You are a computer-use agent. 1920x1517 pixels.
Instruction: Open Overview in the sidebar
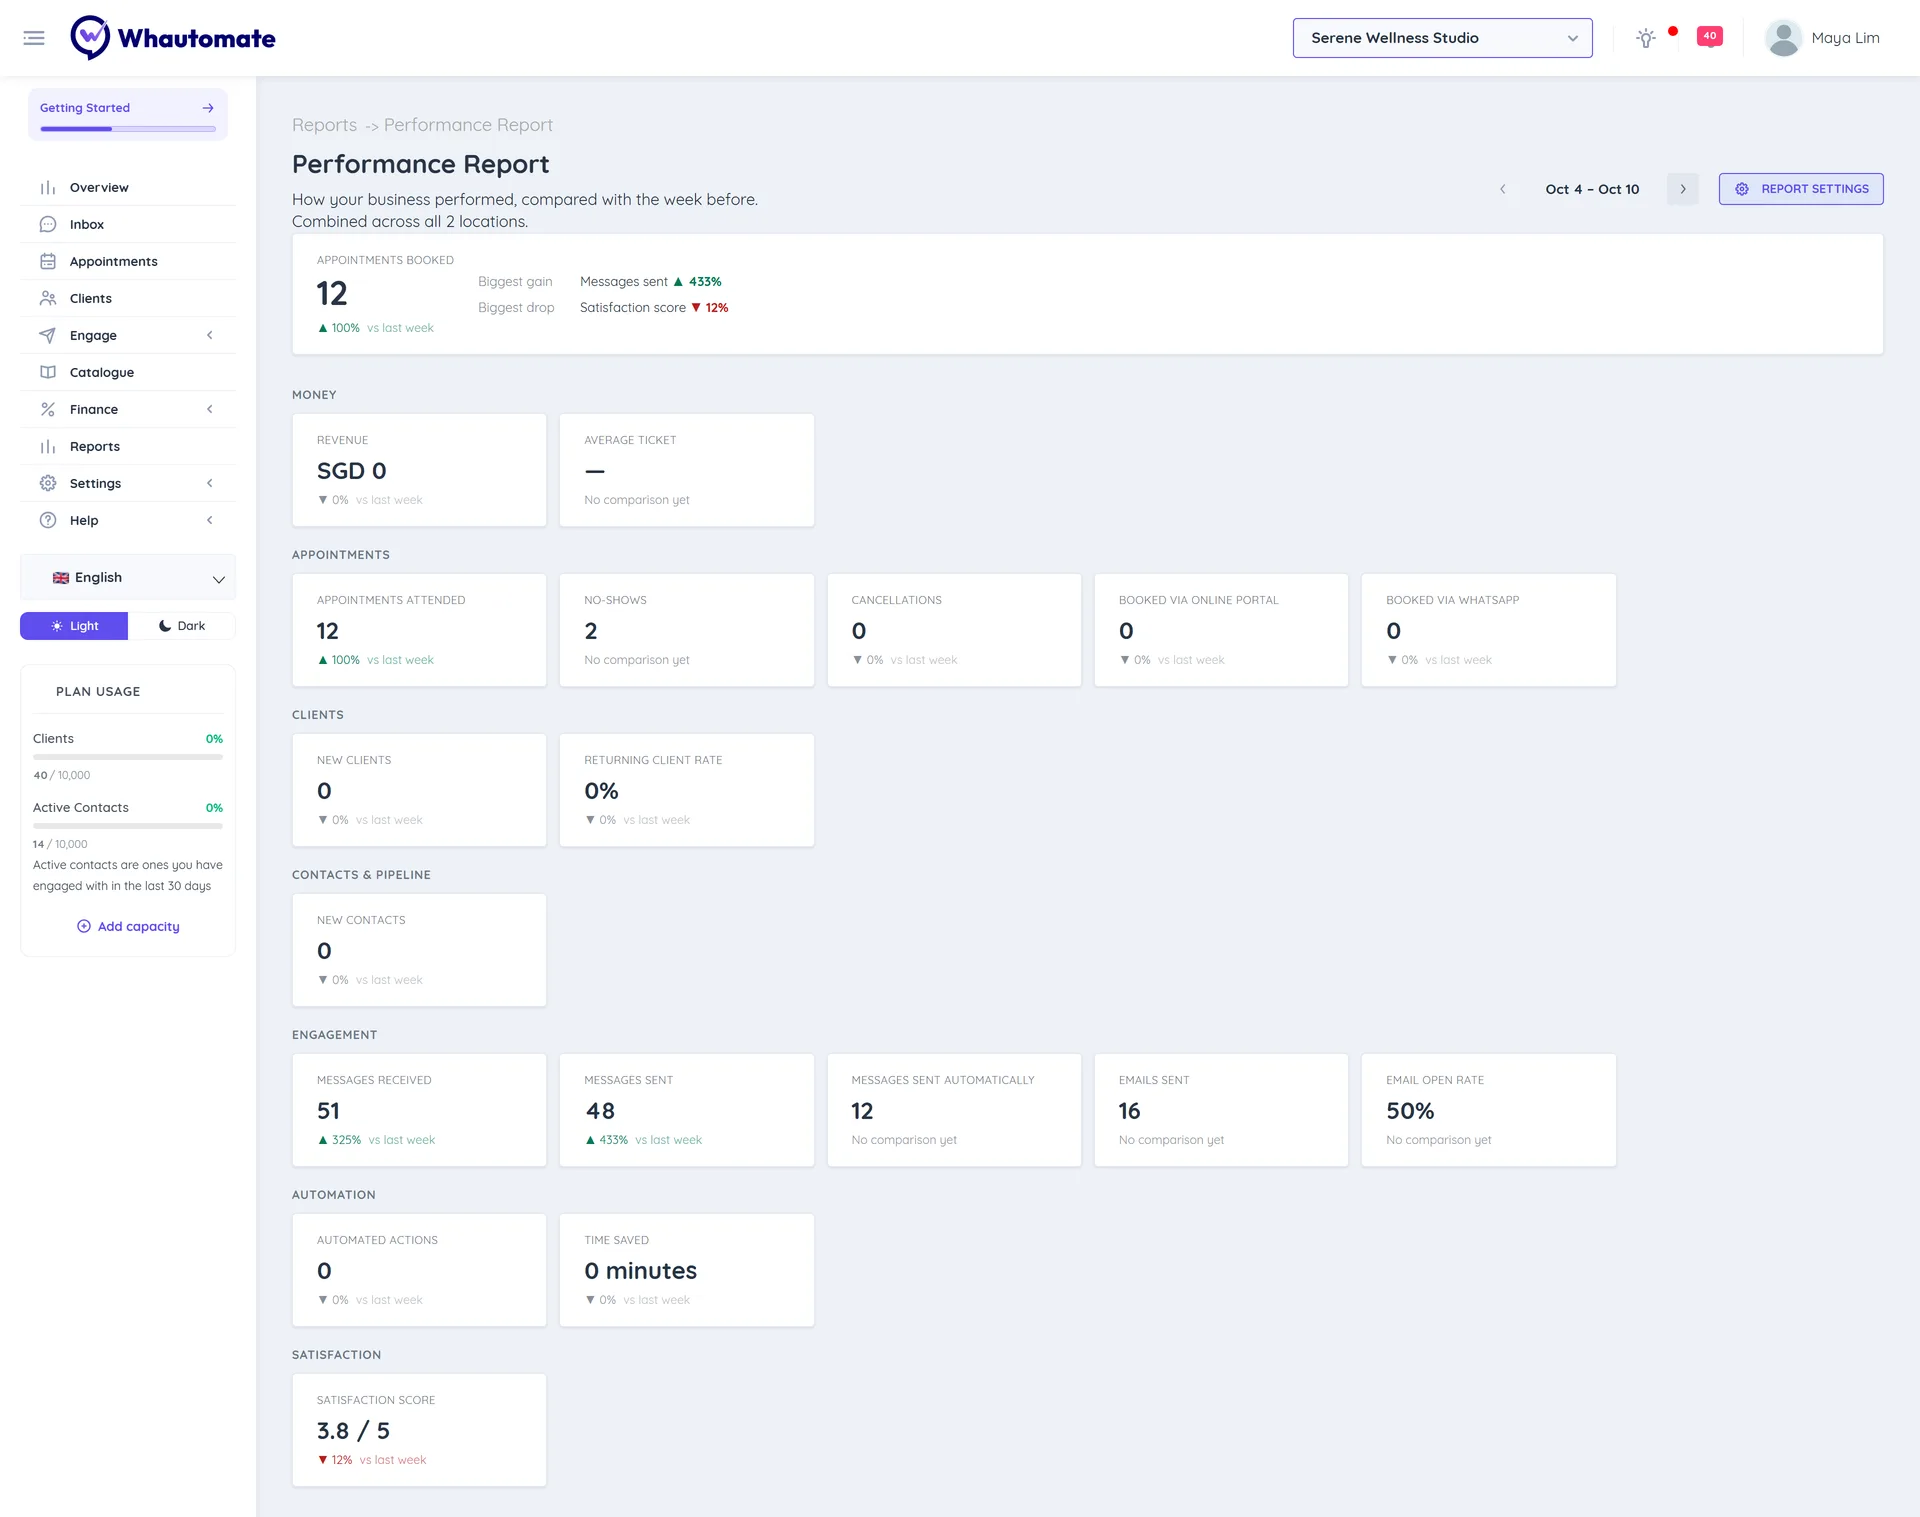(x=128, y=188)
